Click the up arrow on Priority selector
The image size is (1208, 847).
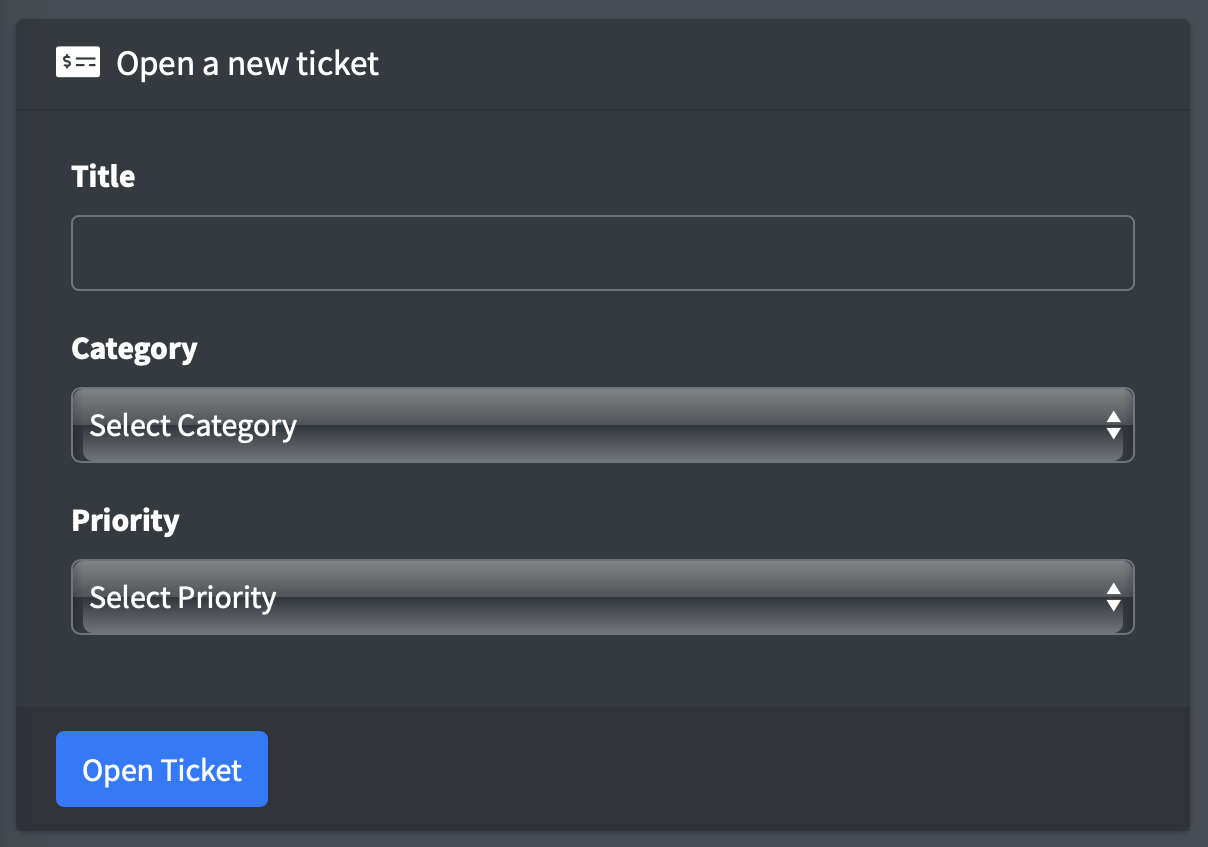1113,588
